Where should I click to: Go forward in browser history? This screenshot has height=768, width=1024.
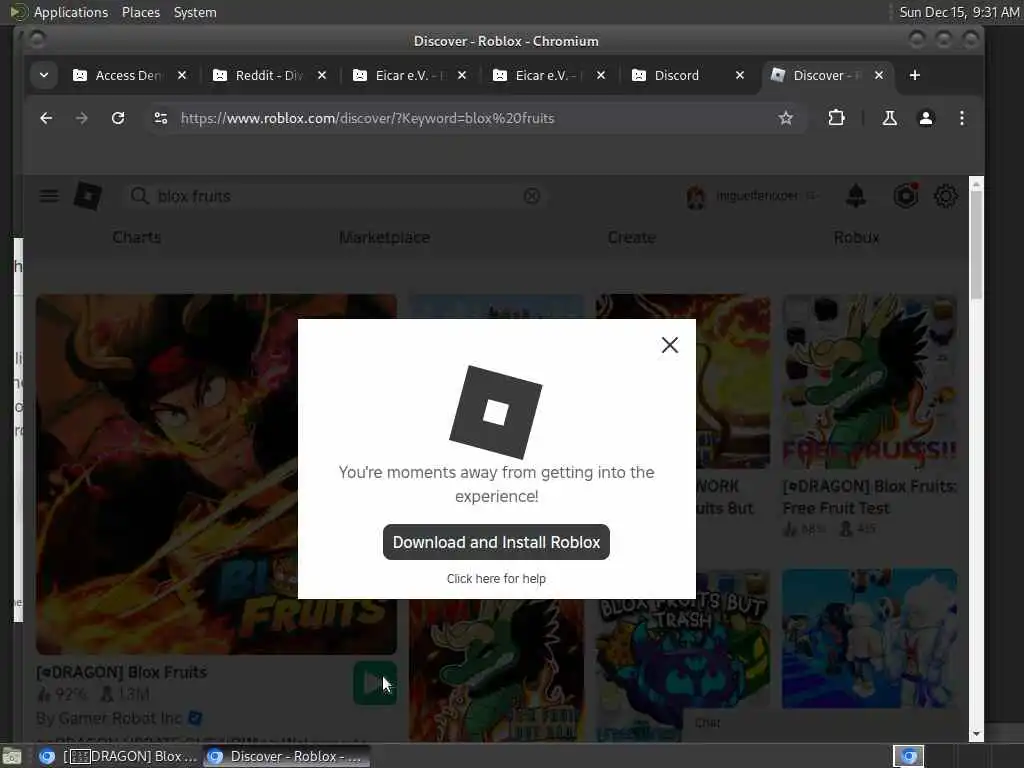[82, 118]
